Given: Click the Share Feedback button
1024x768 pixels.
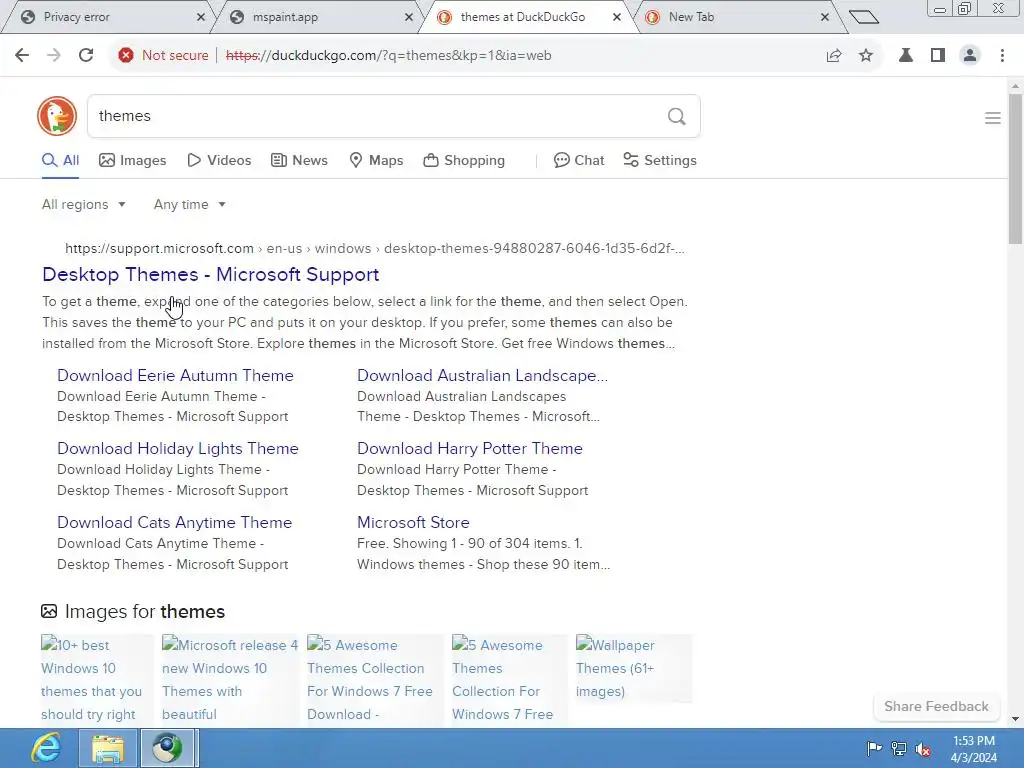Looking at the screenshot, I should (936, 707).
